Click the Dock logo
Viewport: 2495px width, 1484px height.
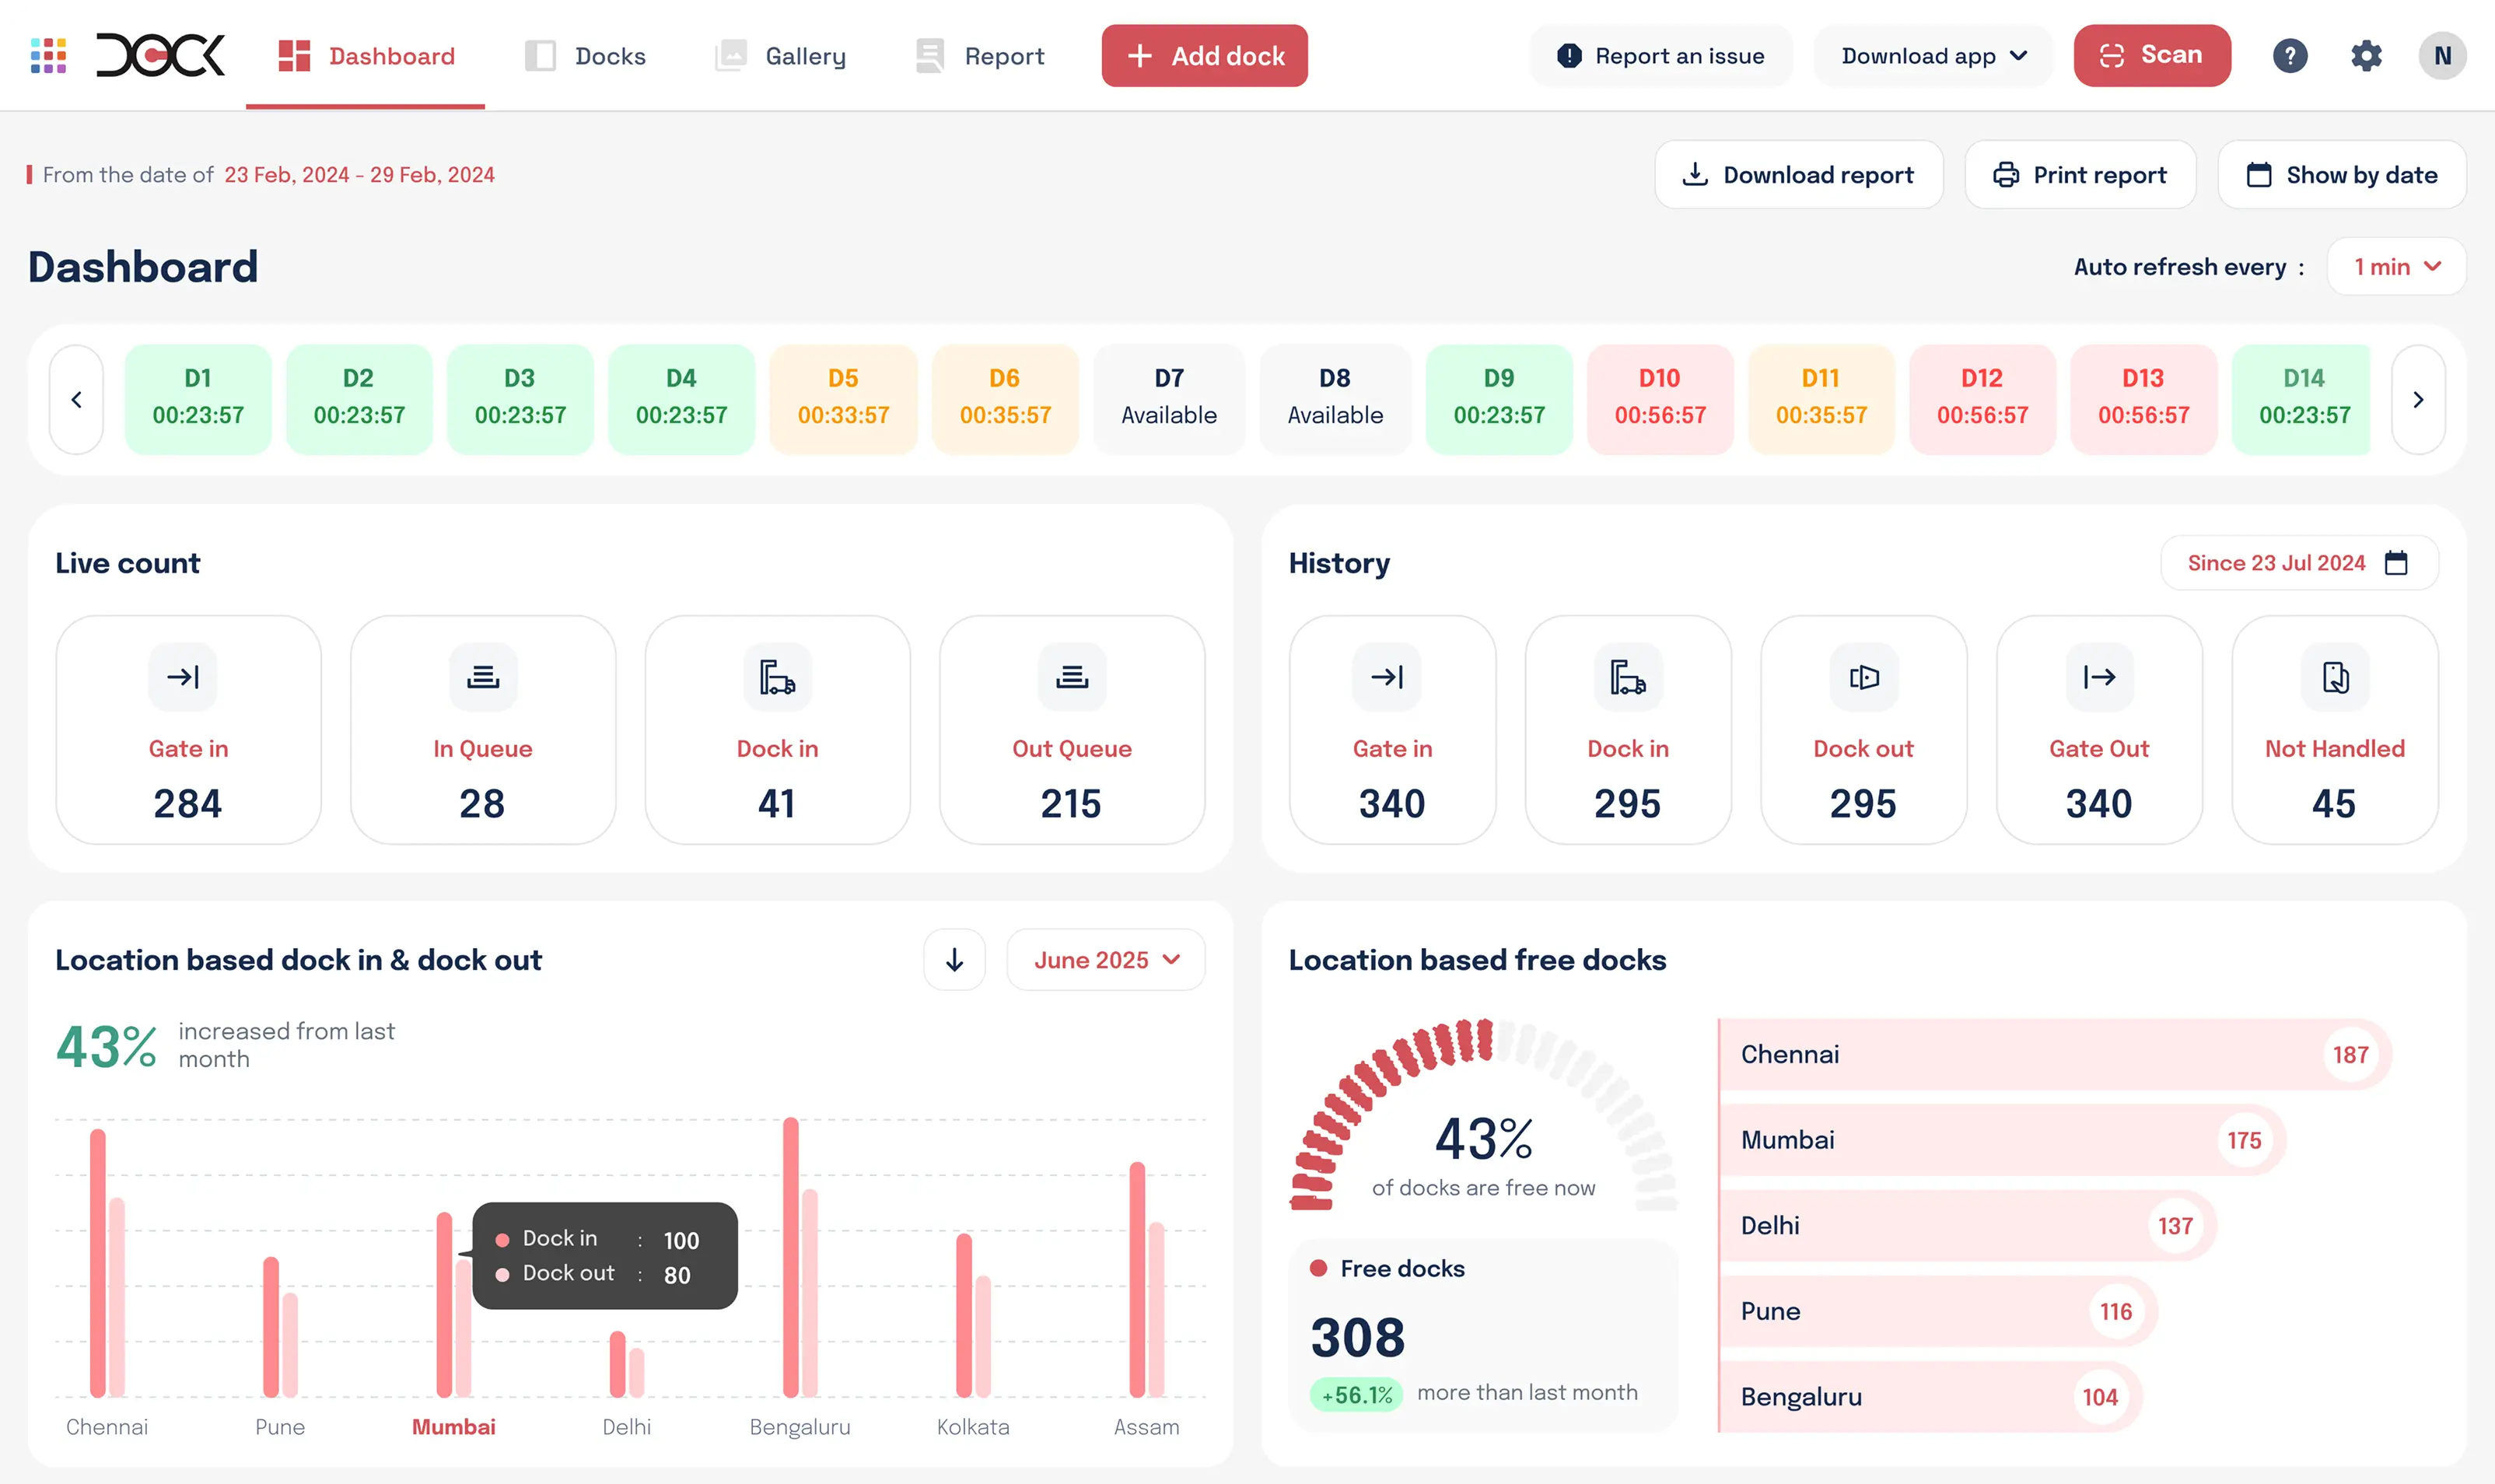160,56
